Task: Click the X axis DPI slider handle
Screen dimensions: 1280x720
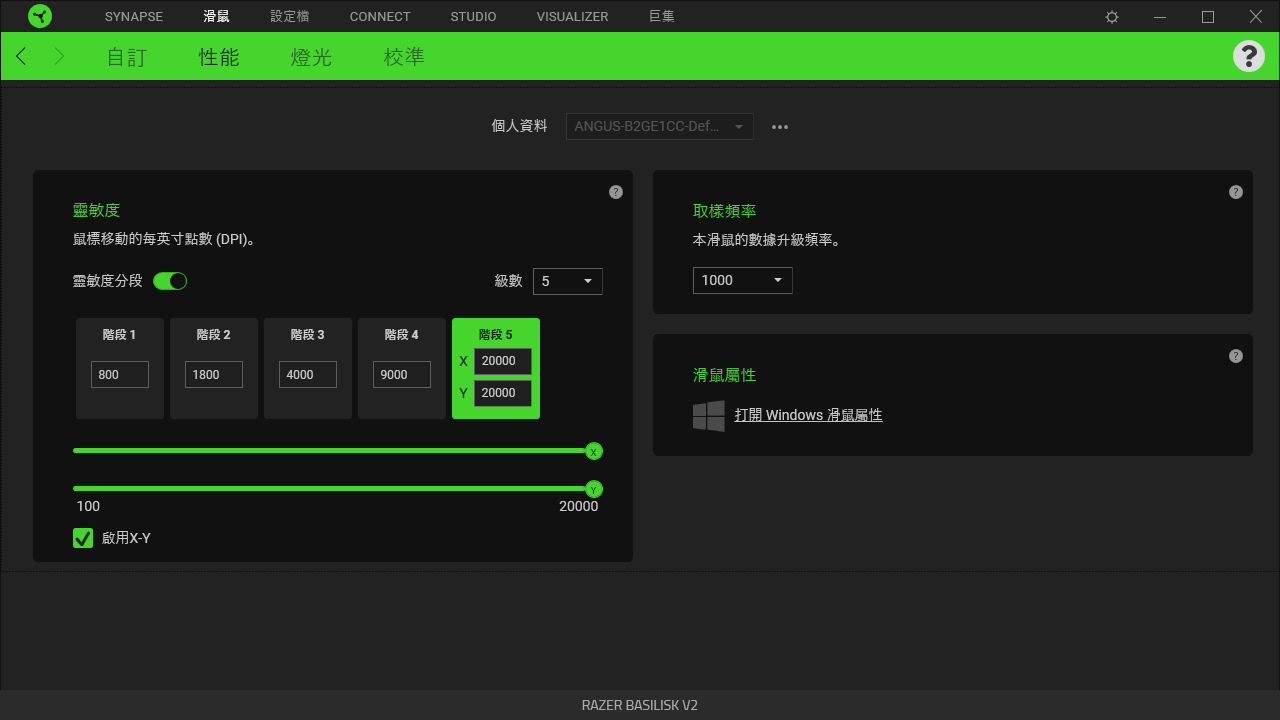Action: tap(594, 452)
